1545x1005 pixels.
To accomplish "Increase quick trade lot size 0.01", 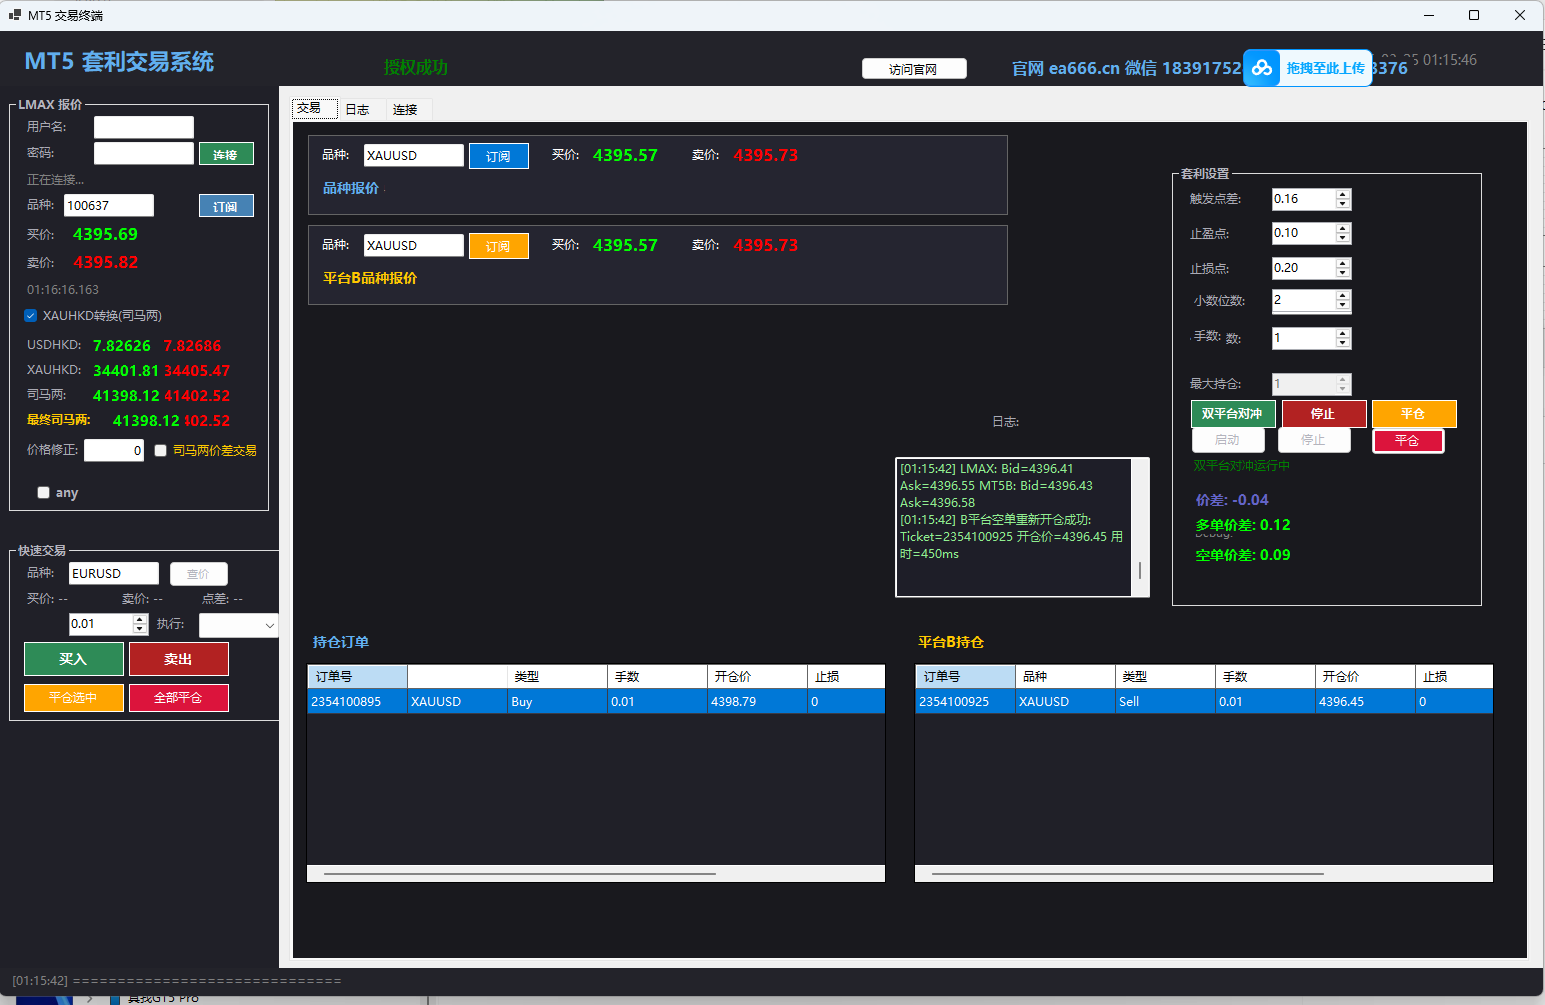I will (140, 619).
